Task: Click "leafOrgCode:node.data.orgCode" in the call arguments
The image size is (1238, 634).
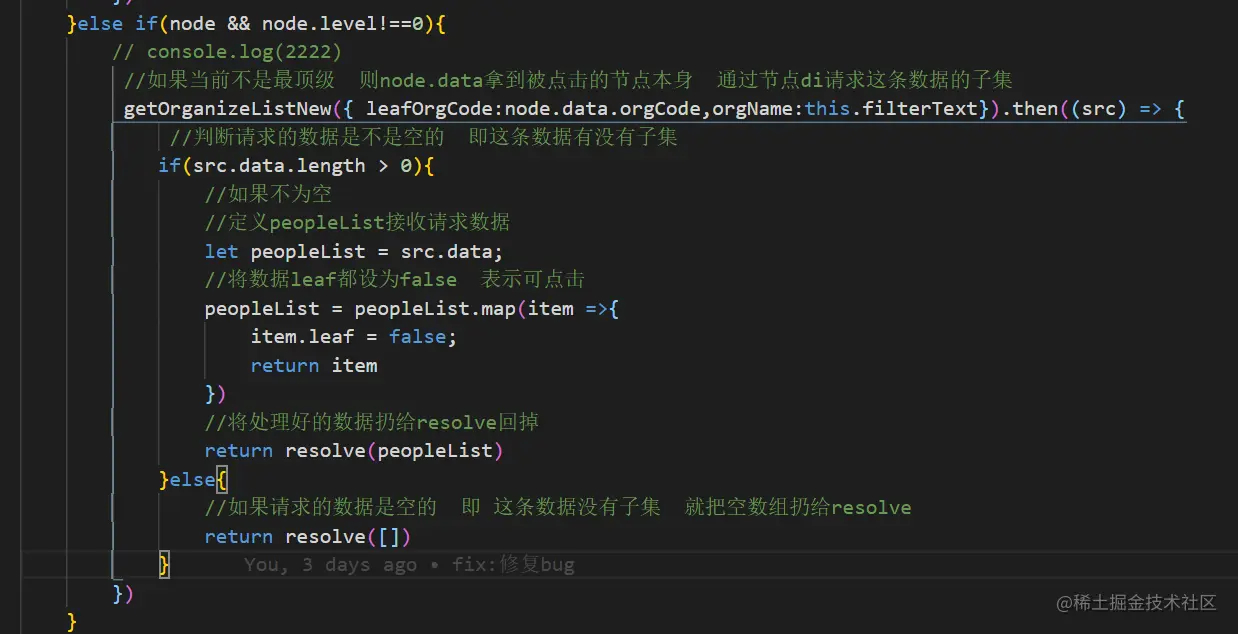Action: [534, 108]
